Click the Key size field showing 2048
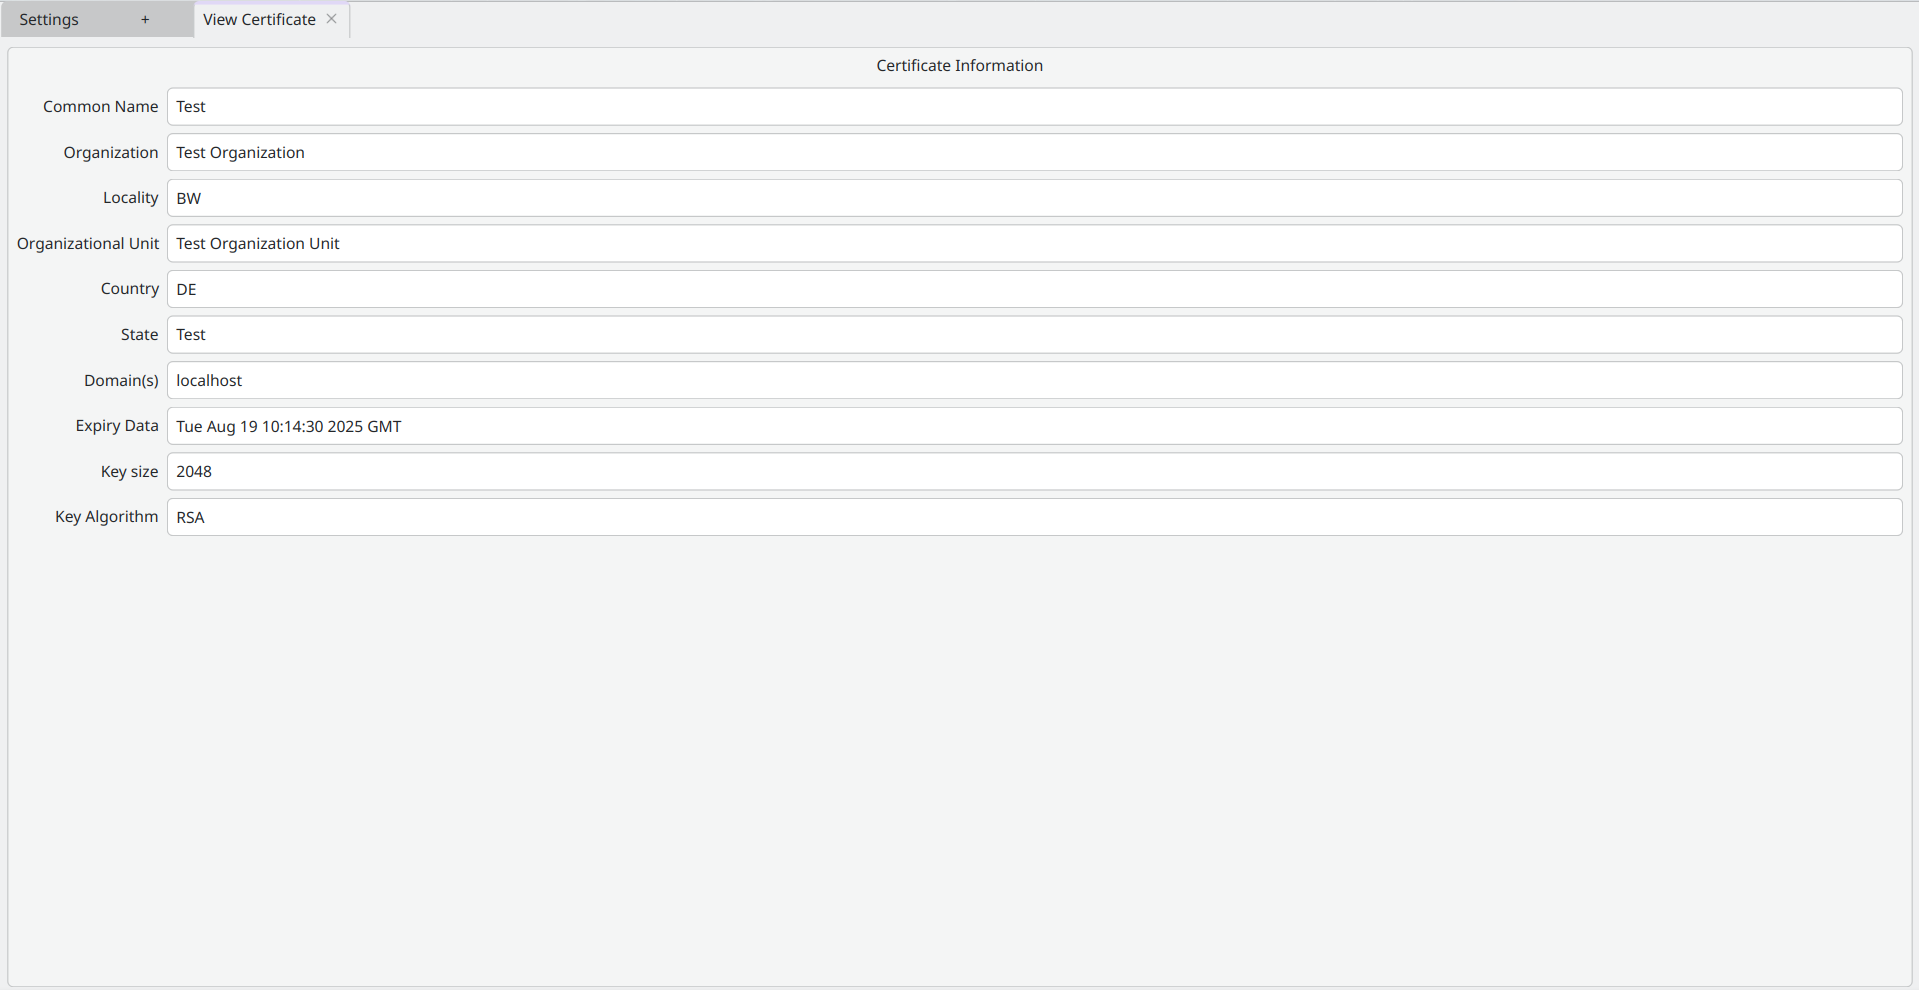 (x=1033, y=472)
